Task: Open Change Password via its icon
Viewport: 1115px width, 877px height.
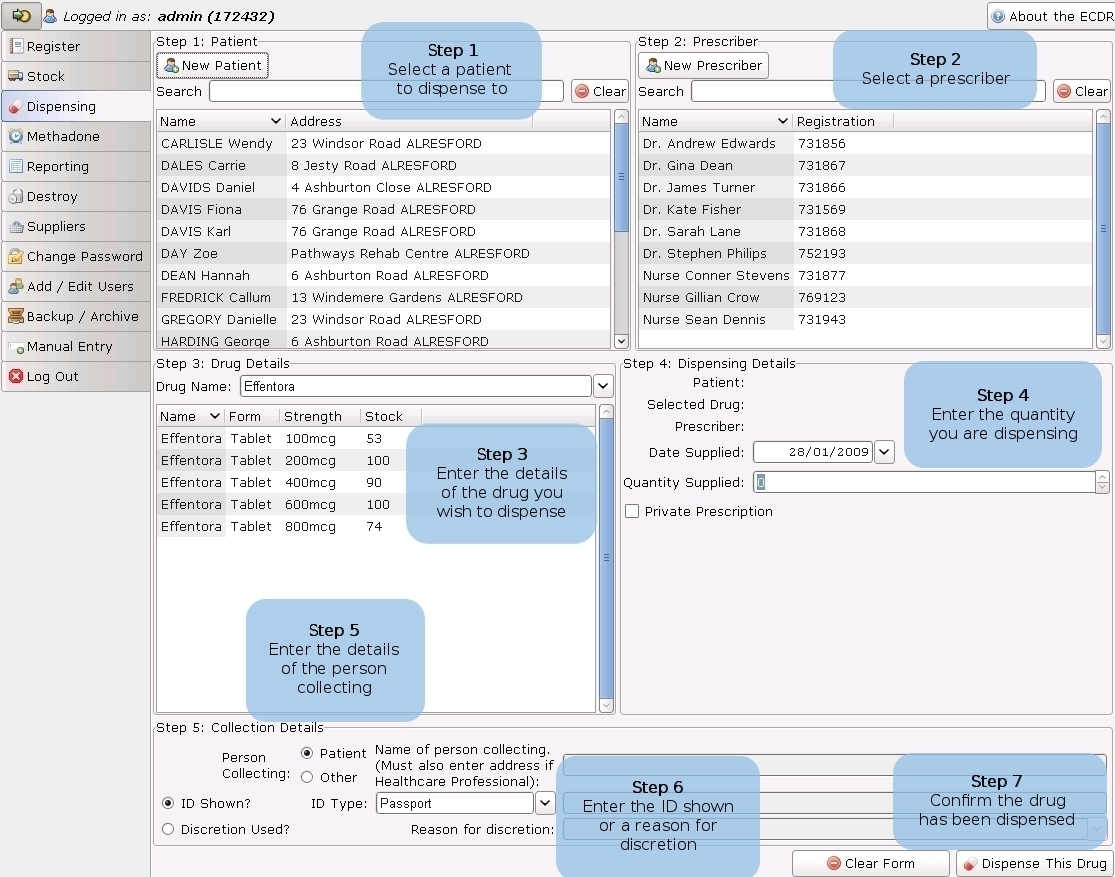Action: [x=16, y=256]
